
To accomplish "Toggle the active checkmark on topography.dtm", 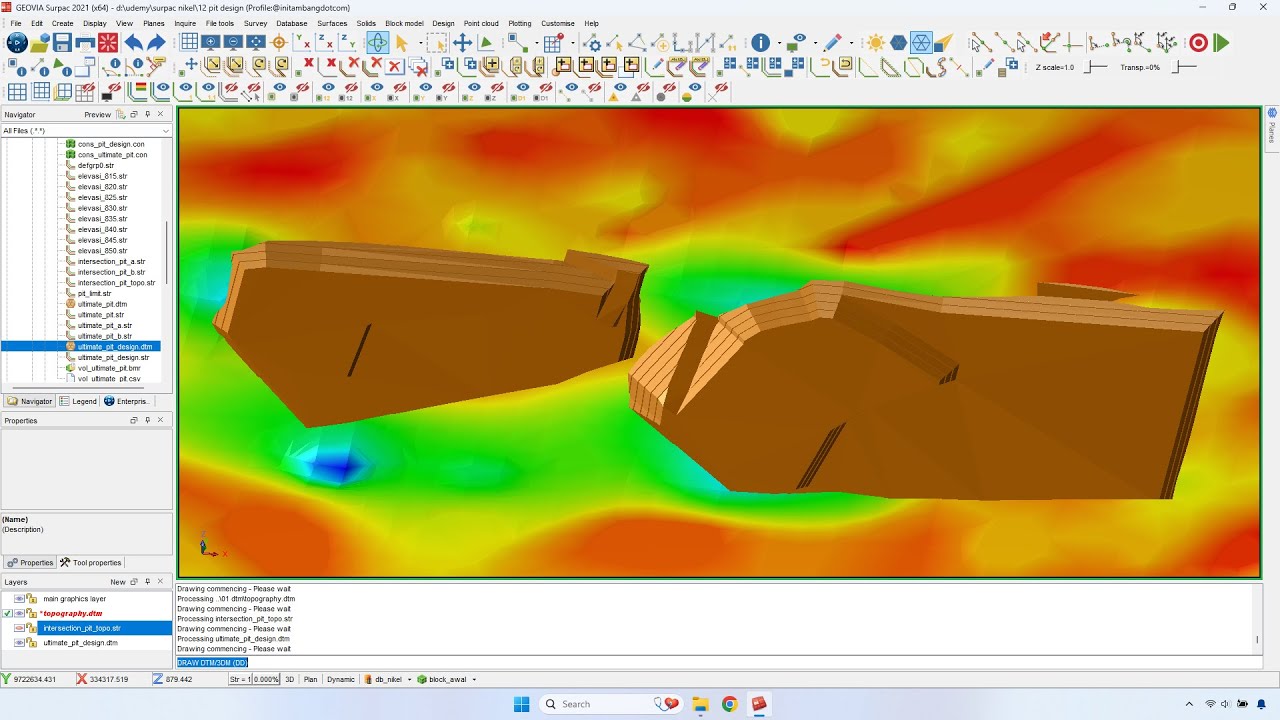I will tap(7, 613).
